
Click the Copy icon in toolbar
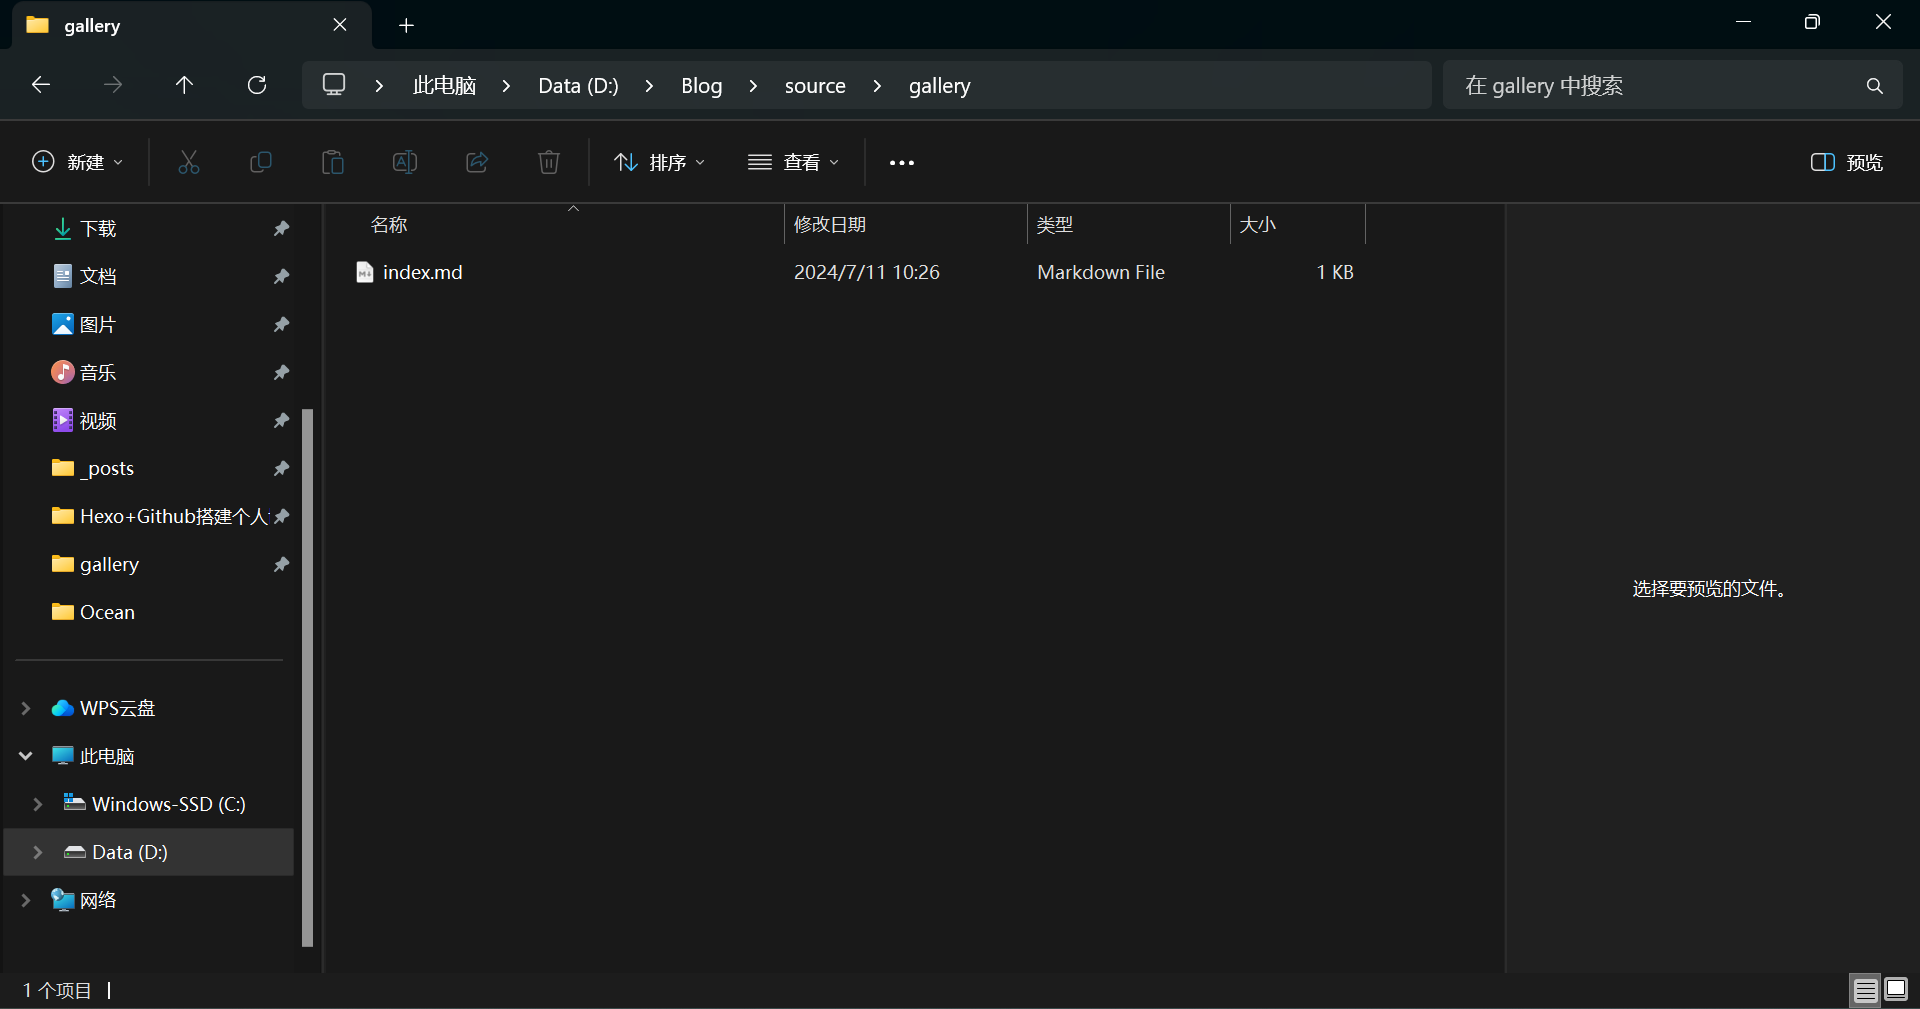click(x=260, y=162)
